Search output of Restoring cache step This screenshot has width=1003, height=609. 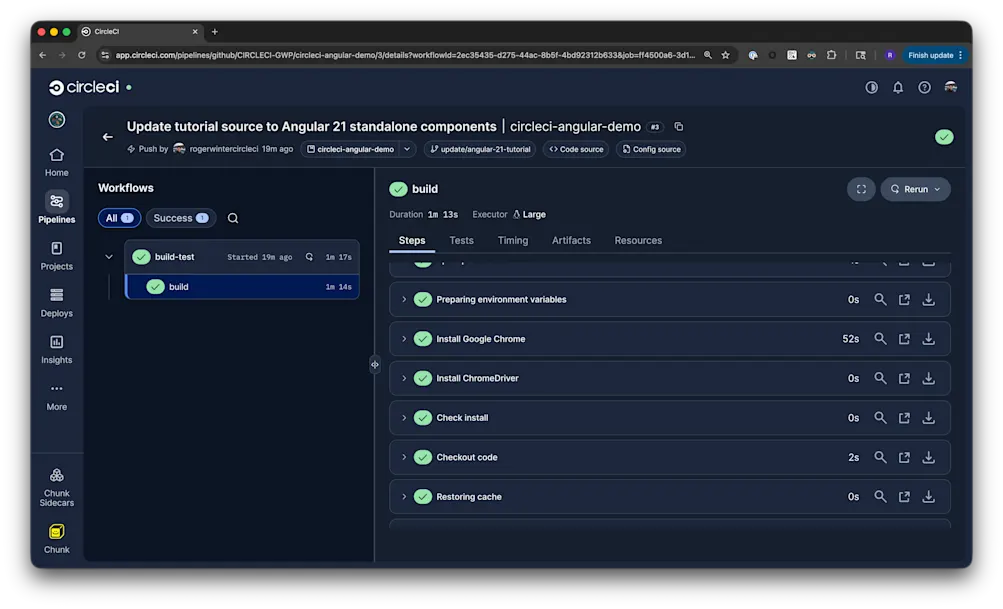(880, 497)
